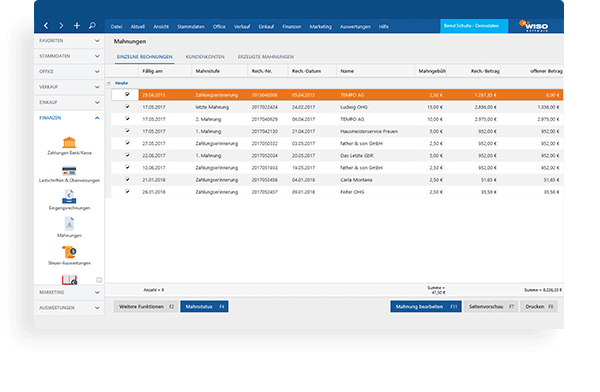This screenshot has height=392, width=600.
Task: Expand the Einkauf sidebar section
Action: [x=69, y=102]
